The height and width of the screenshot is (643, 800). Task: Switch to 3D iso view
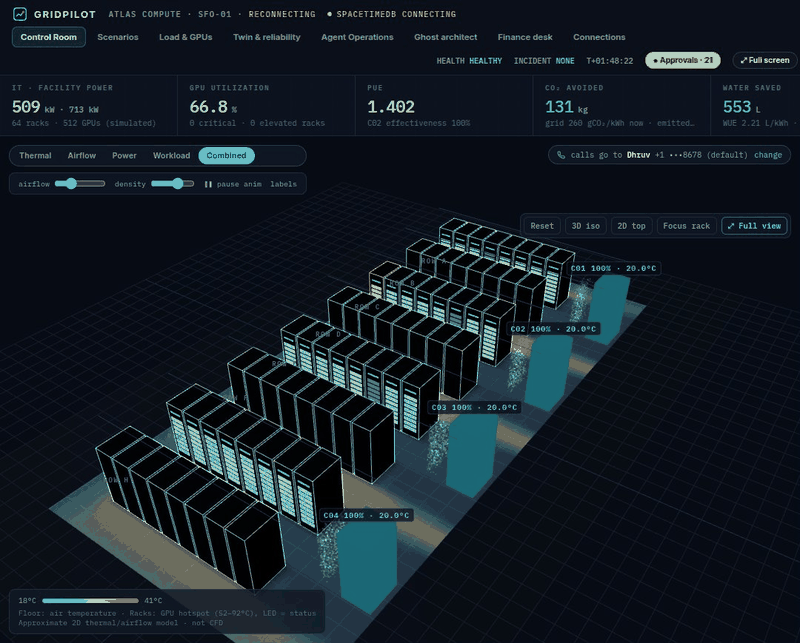586,226
